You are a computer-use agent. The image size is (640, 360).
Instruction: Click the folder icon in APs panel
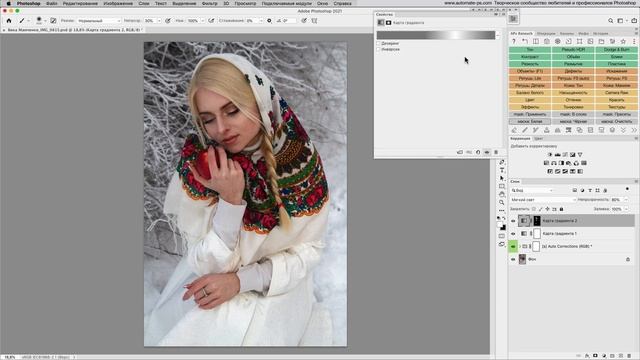coord(601,41)
